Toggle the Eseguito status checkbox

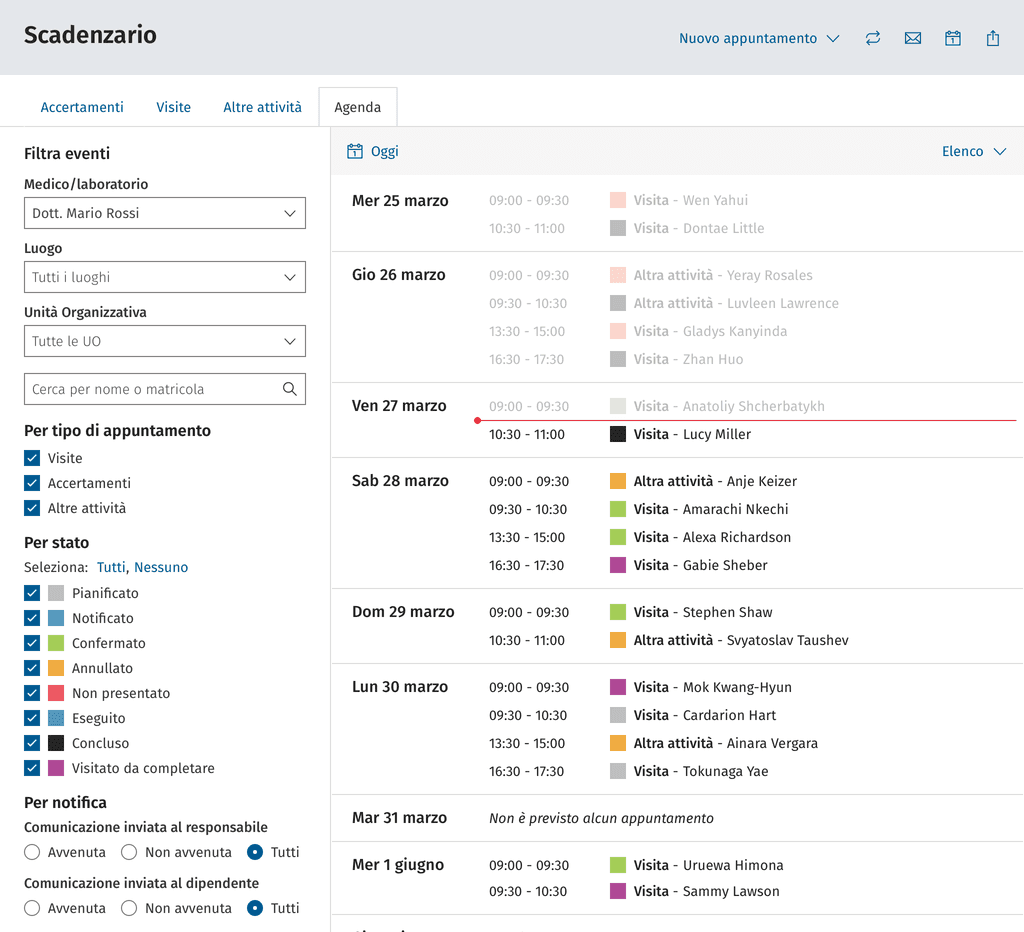click(x=32, y=718)
